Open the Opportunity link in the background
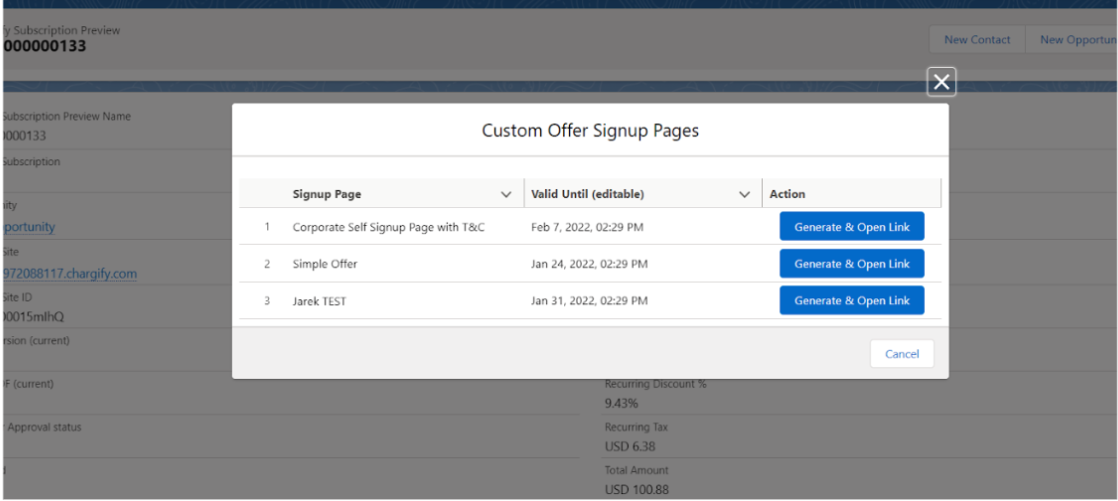The image size is (1118, 501). click(28, 227)
